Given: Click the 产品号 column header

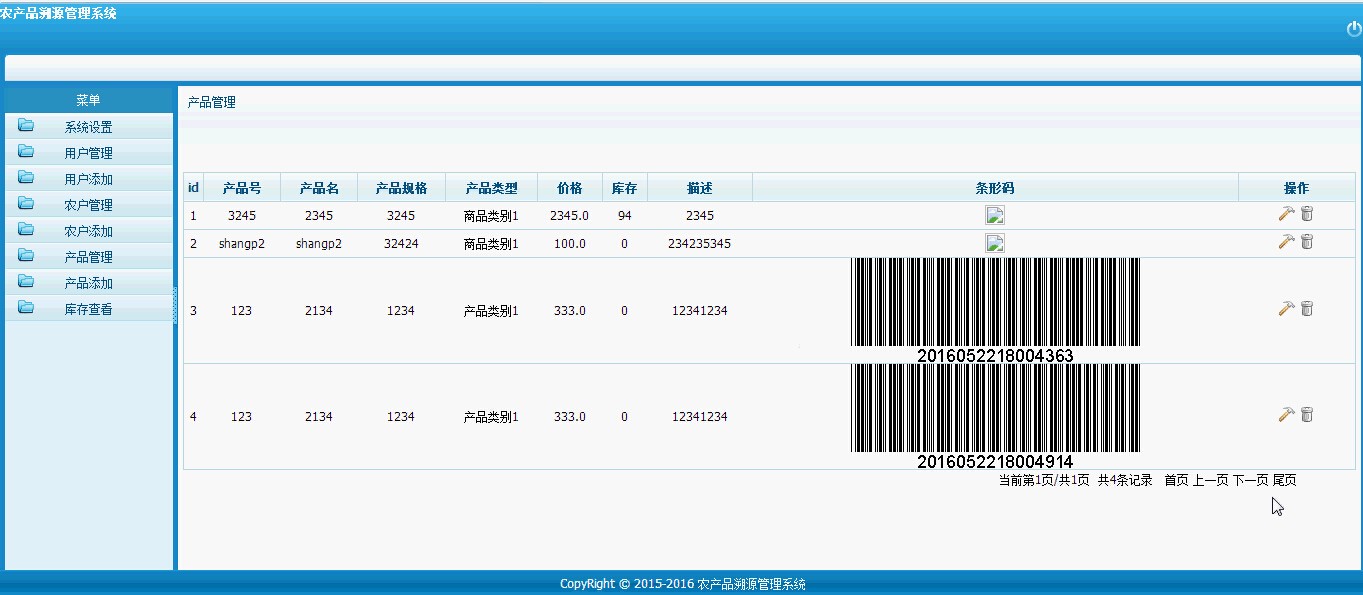Looking at the screenshot, I should coord(241,188).
